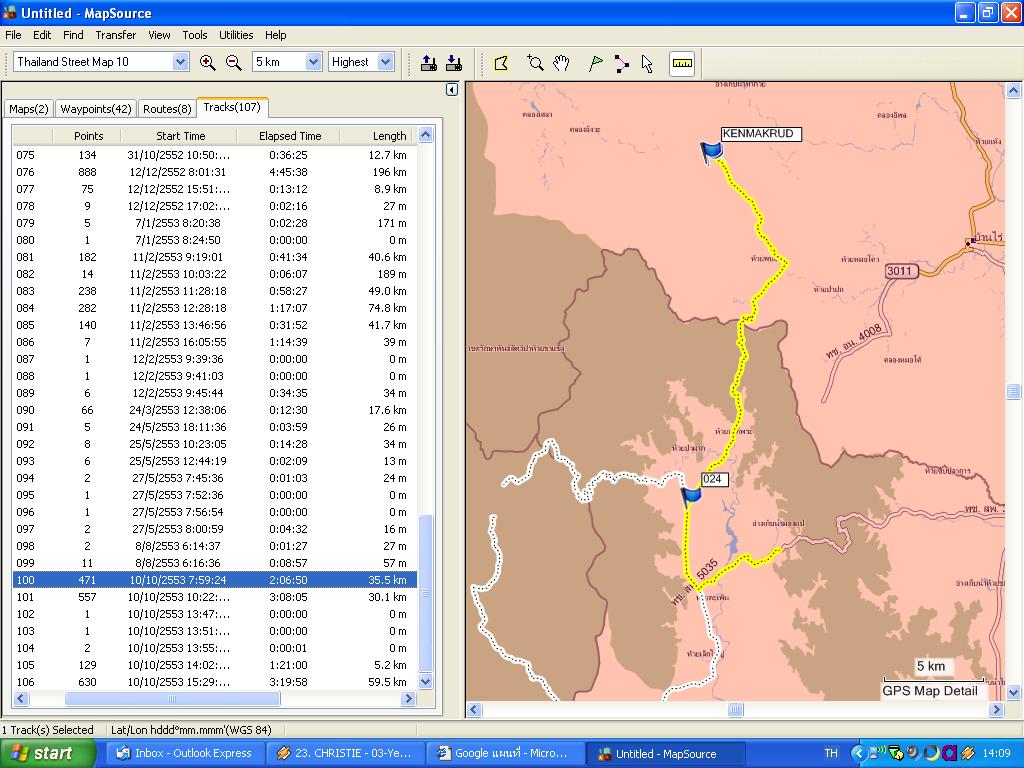Click the Receive From Device icon
Viewport: 1024px width, 768px height.
tap(454, 63)
